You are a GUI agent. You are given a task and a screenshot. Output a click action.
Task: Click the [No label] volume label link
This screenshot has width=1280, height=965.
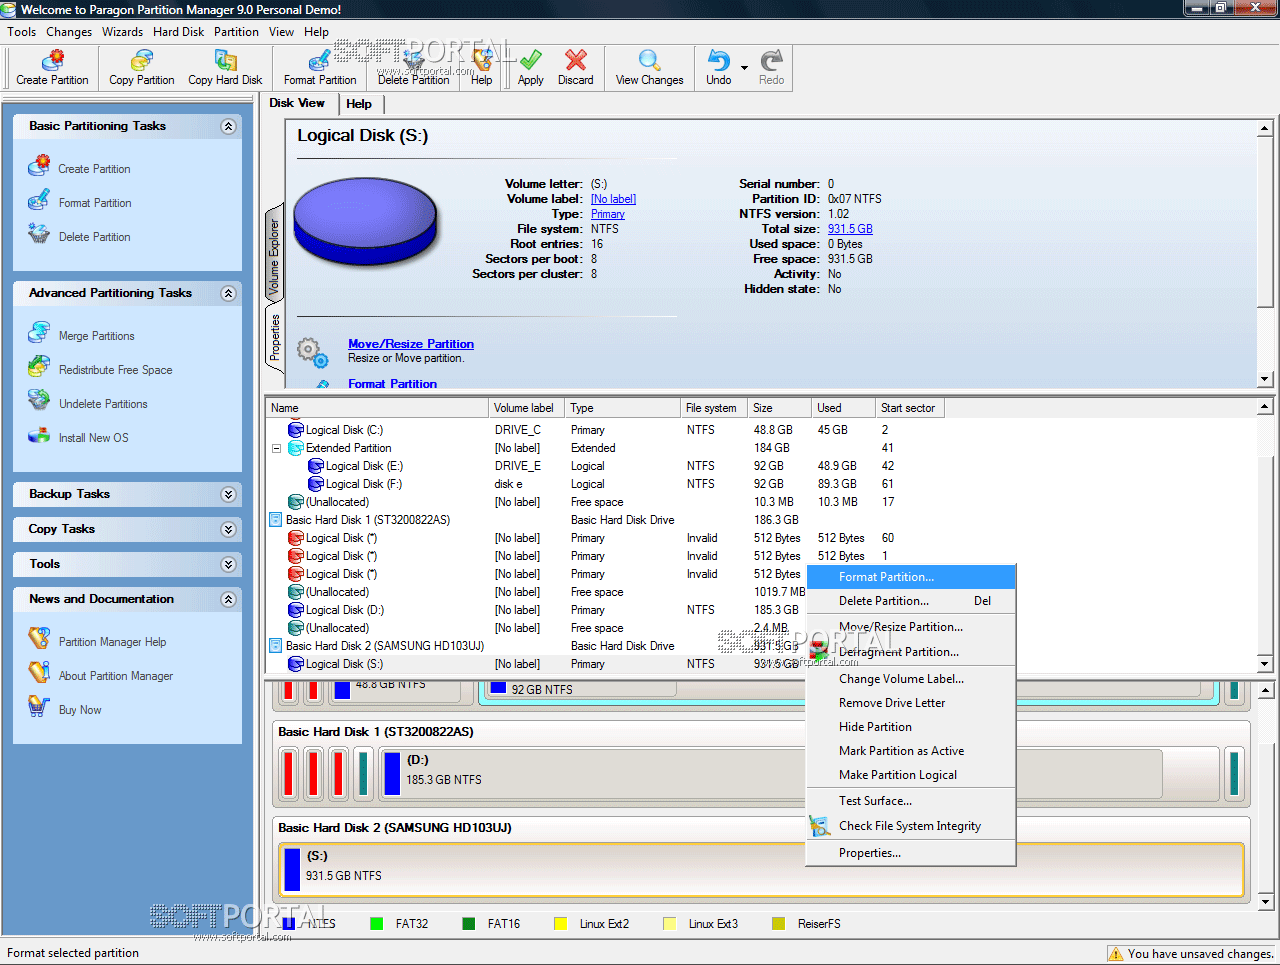point(613,199)
